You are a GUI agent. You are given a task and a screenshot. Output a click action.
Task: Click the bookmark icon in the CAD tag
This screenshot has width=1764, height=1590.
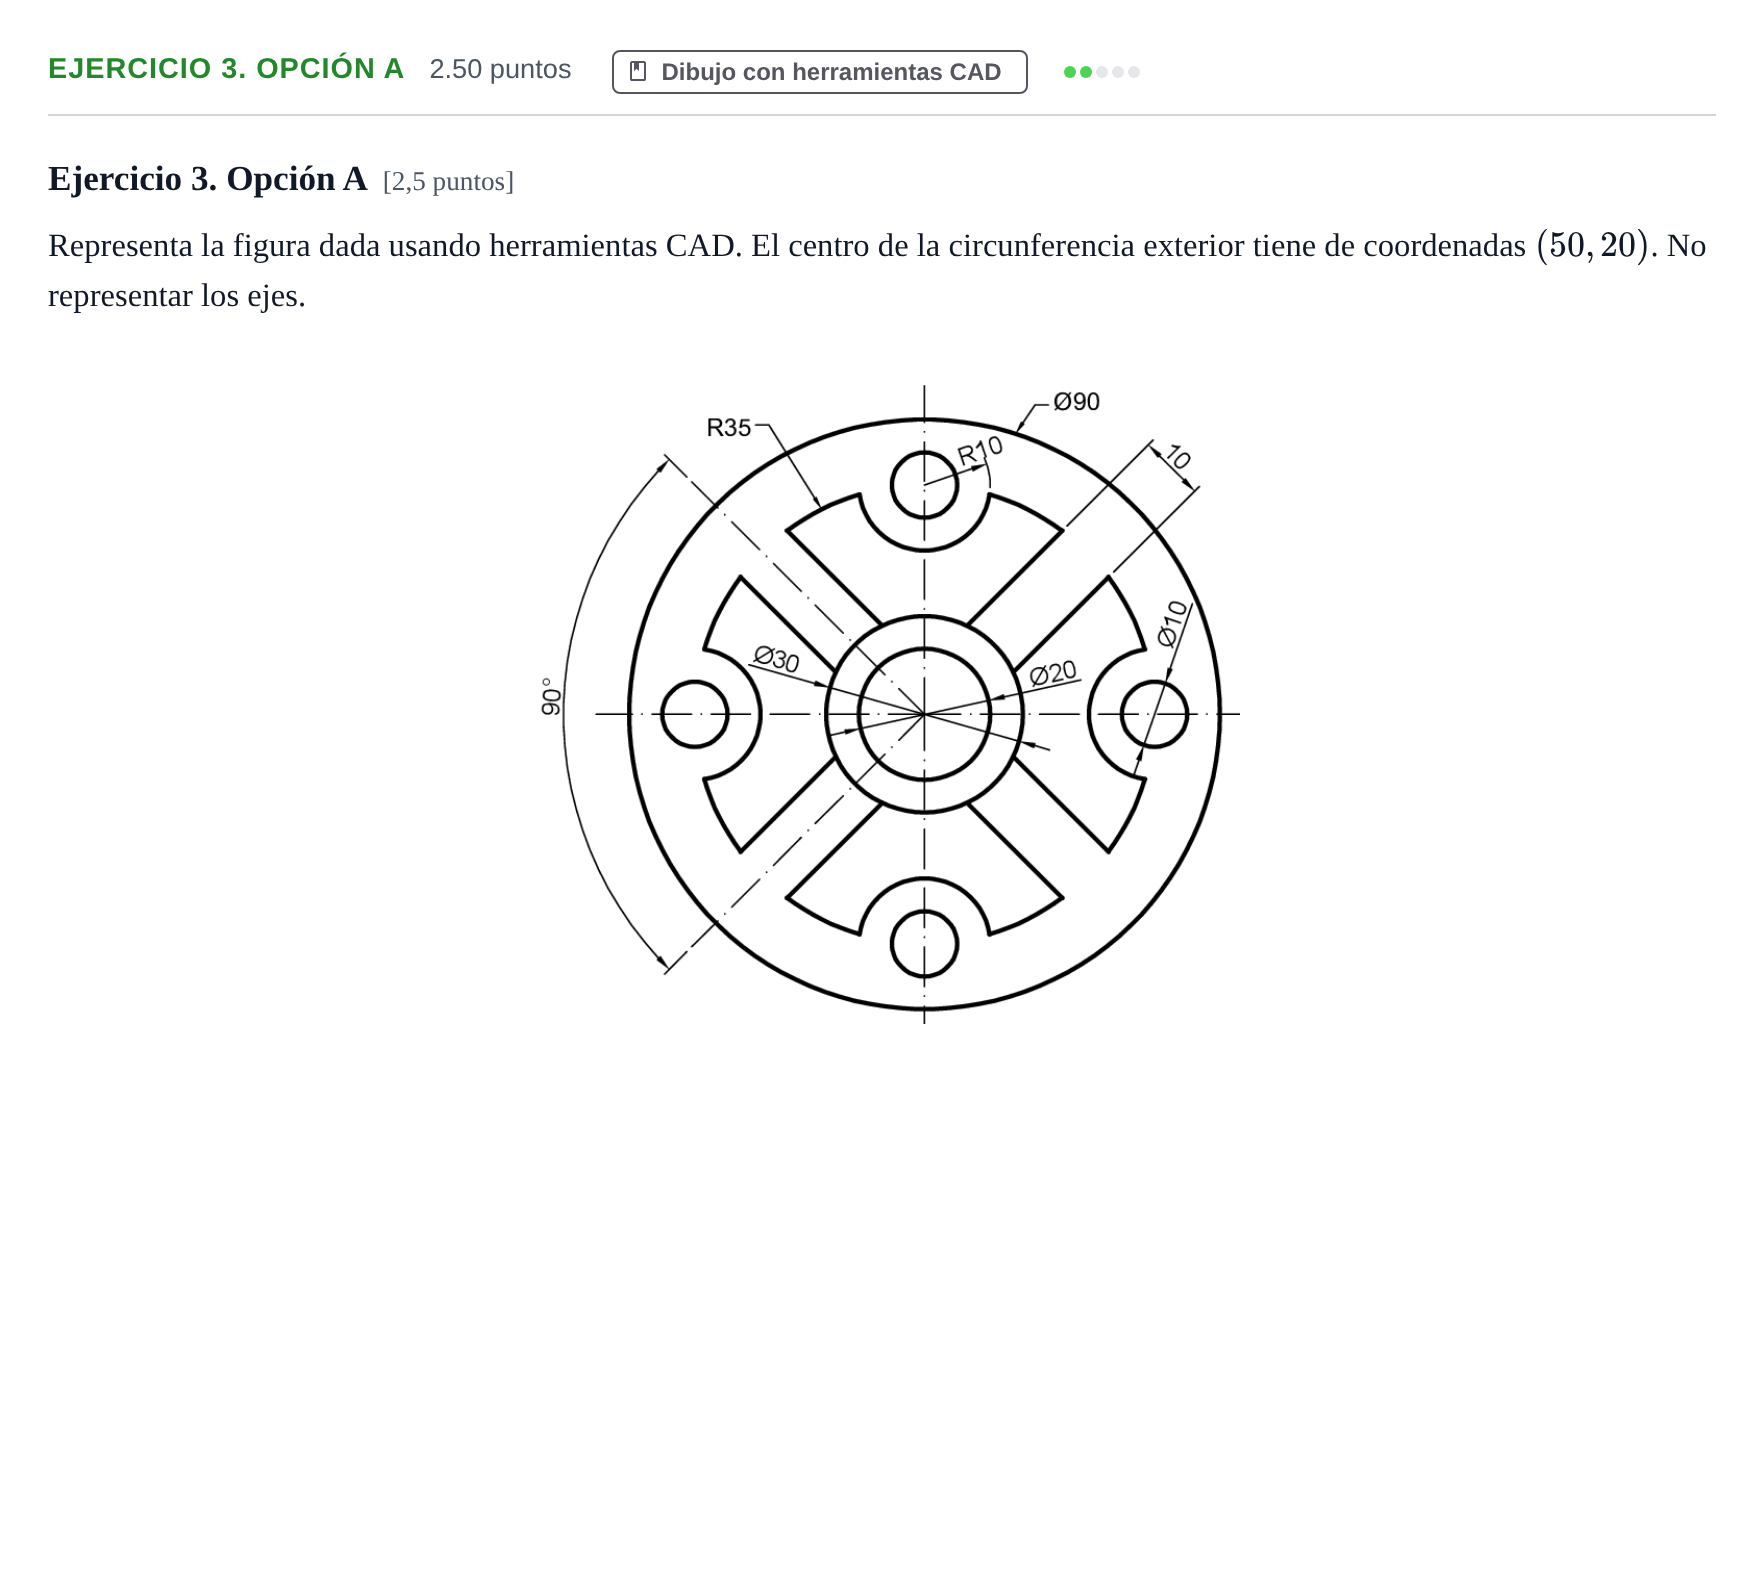(x=638, y=72)
